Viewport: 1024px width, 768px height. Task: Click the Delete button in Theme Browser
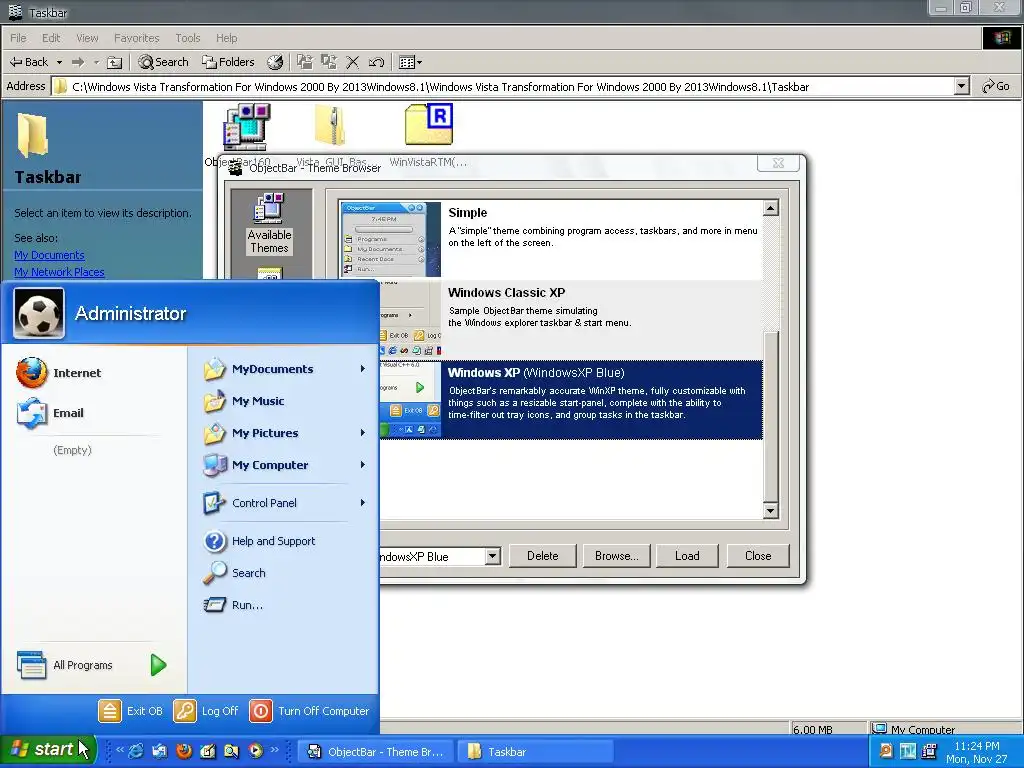[x=543, y=556]
